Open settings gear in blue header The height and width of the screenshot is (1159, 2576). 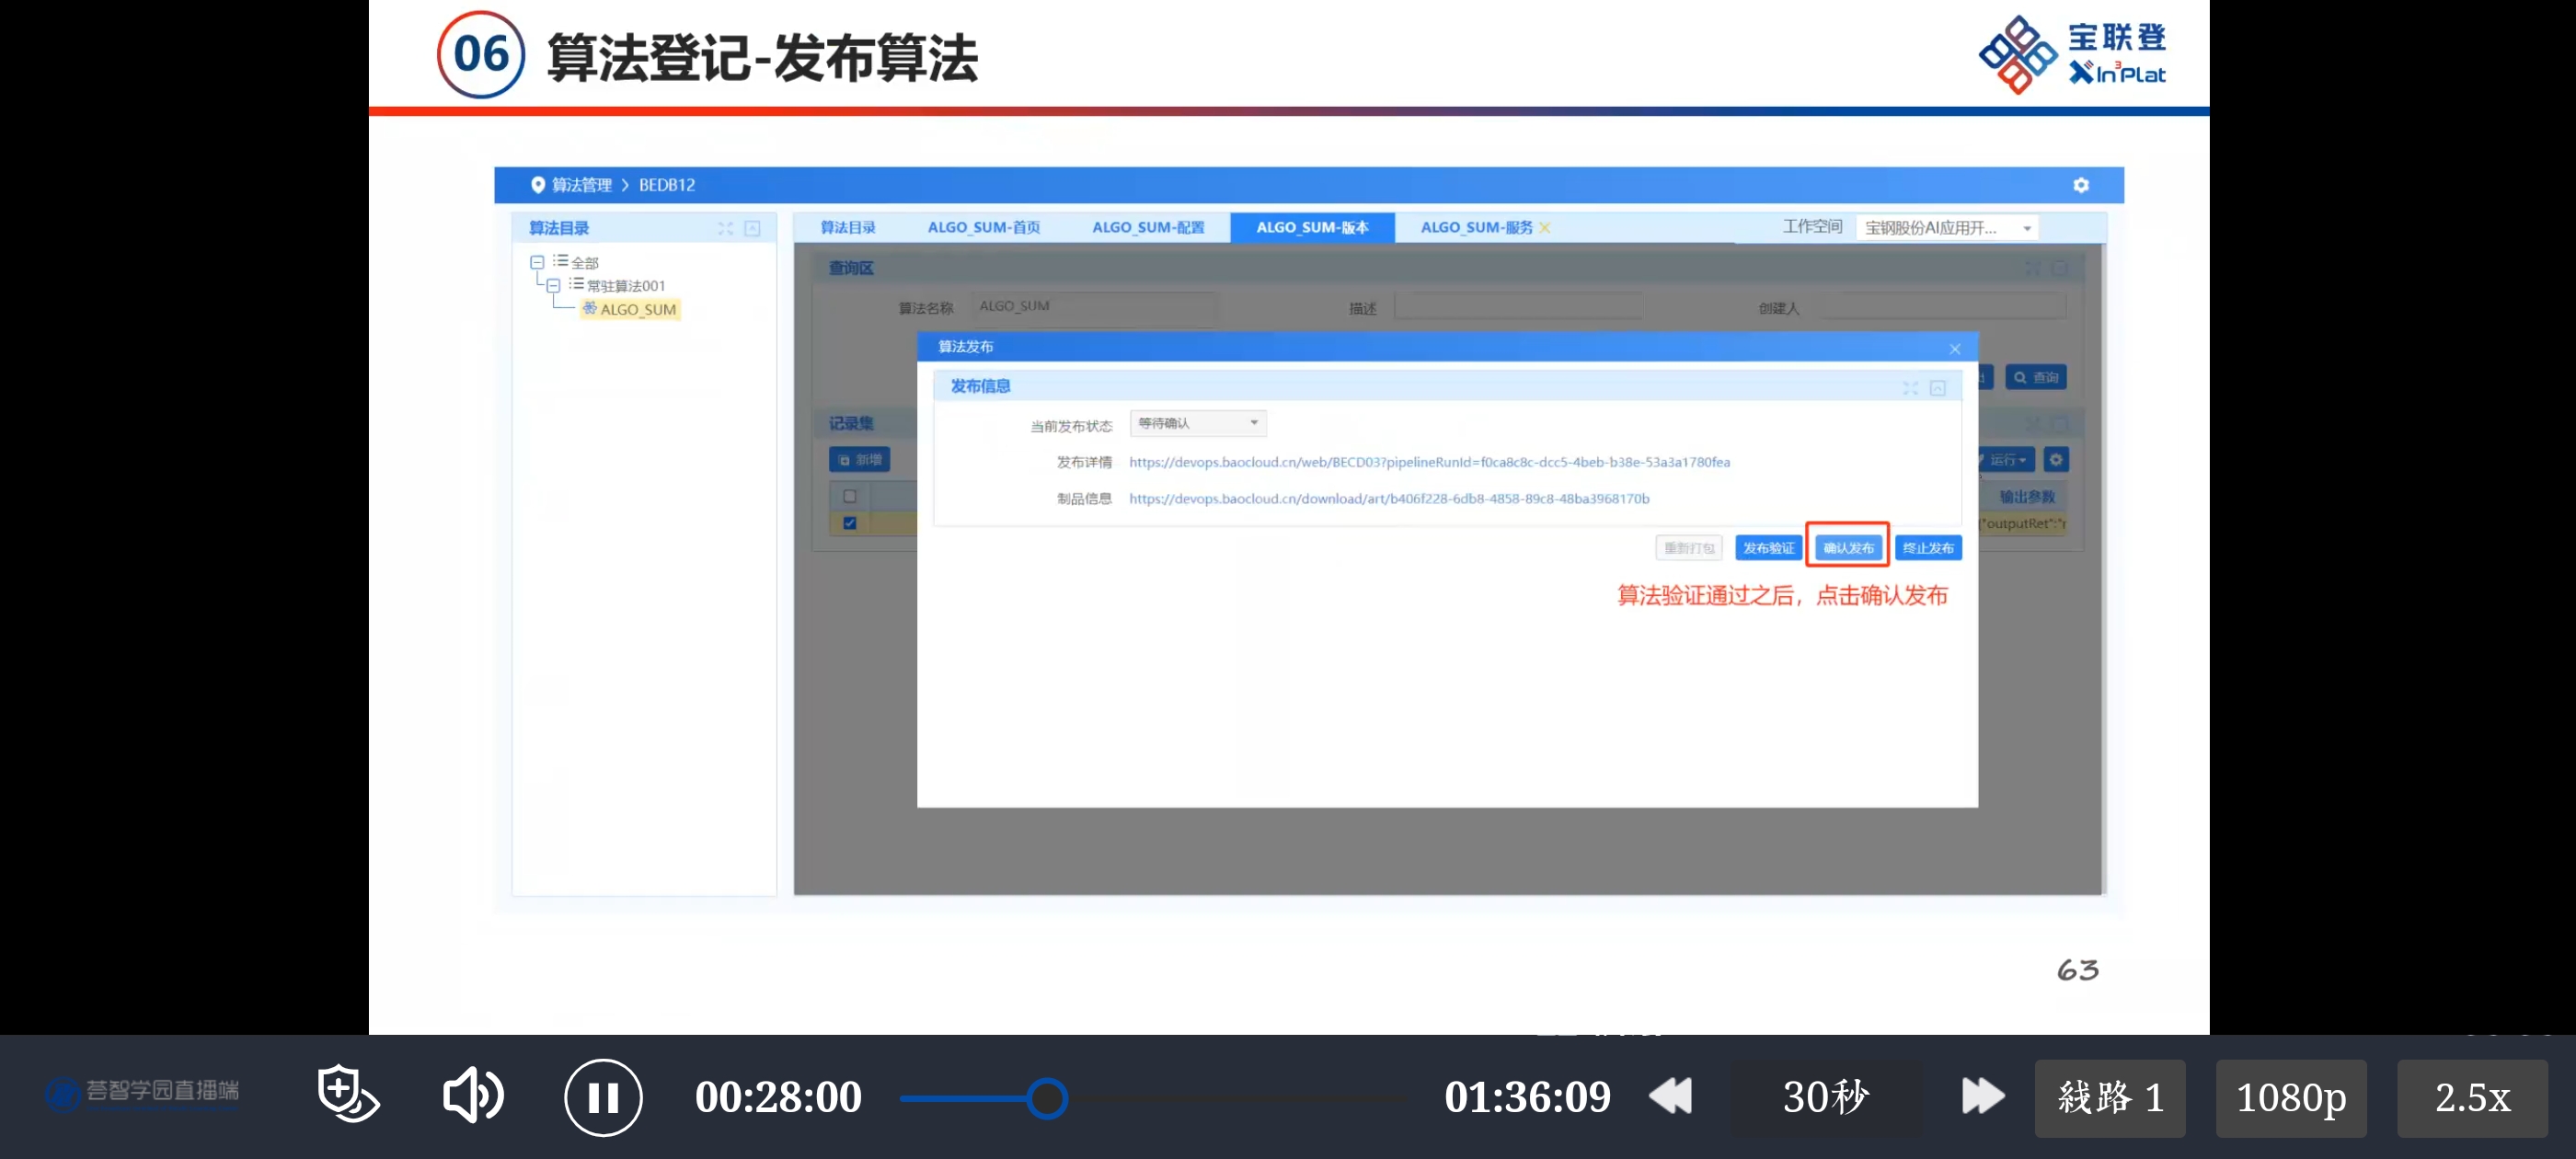tap(2080, 185)
